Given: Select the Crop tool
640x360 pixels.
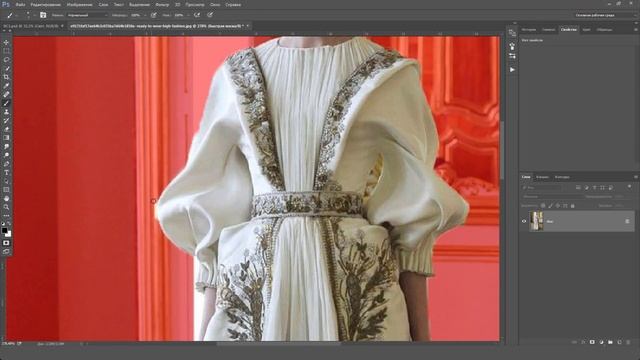Looking at the screenshot, I should (x=6, y=77).
